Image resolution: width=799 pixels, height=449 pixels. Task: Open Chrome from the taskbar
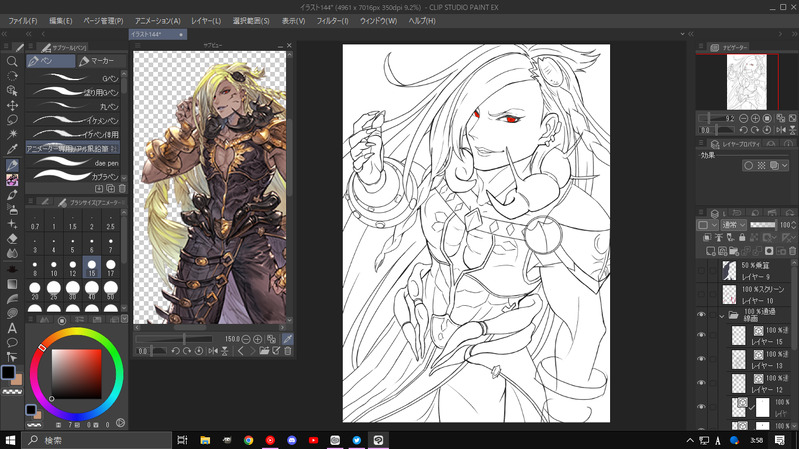click(248, 440)
